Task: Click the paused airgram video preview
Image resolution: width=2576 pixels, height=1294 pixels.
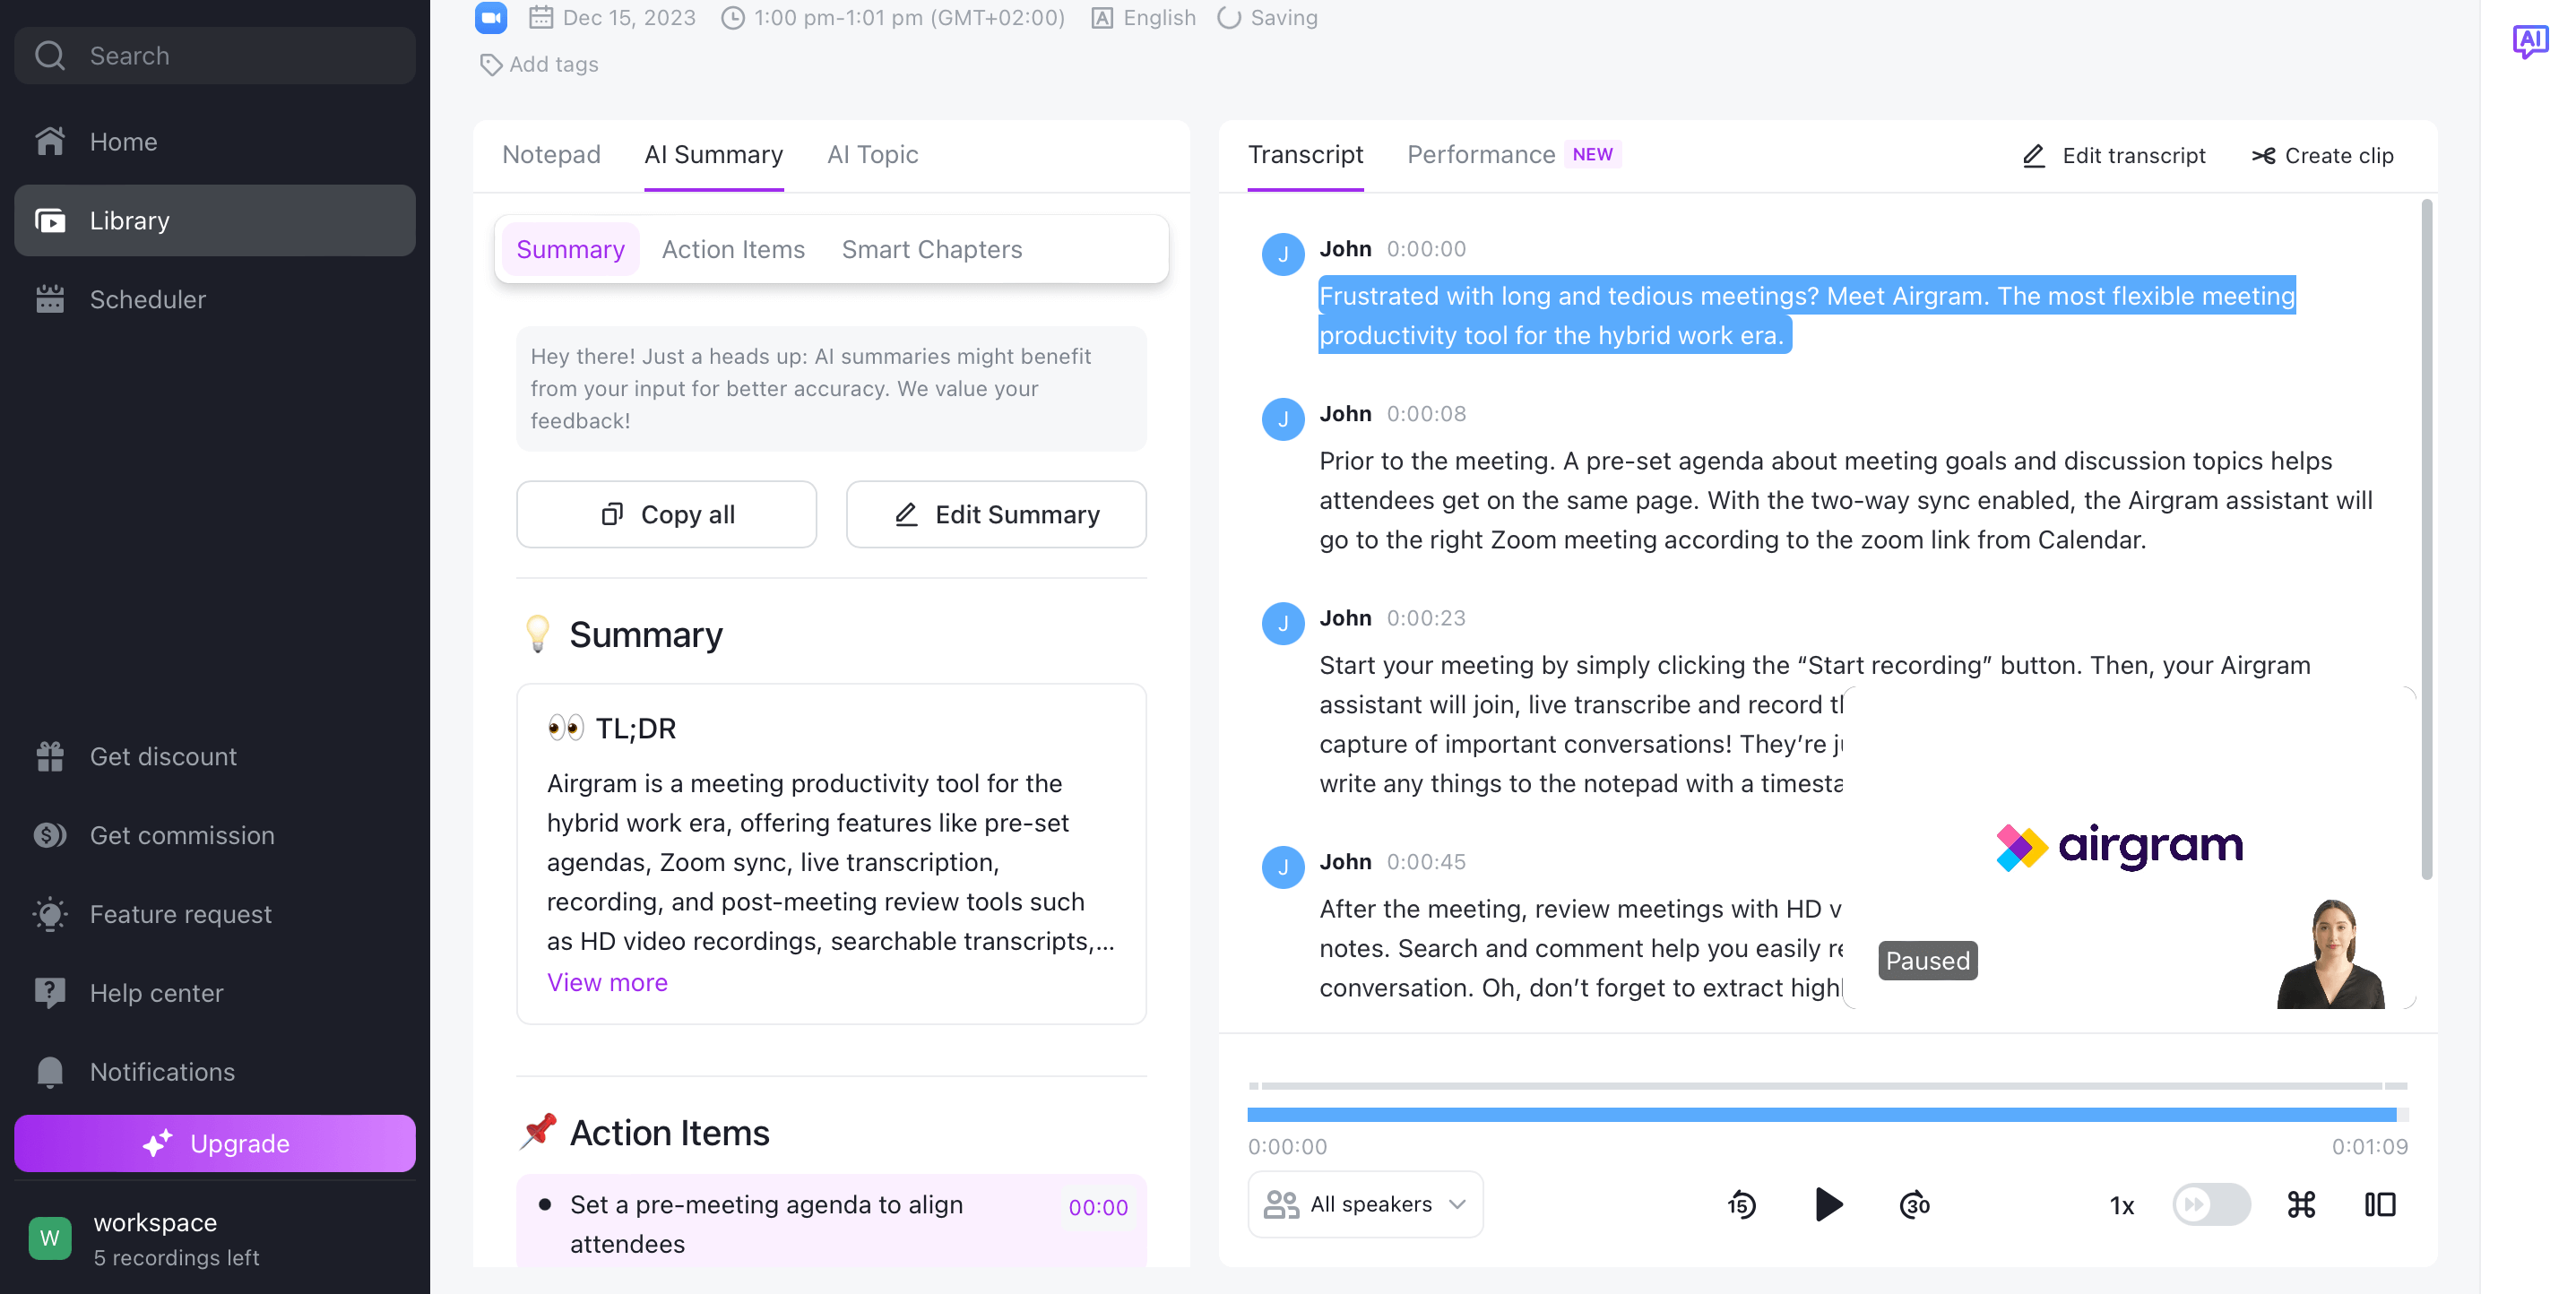Action: tap(2129, 848)
